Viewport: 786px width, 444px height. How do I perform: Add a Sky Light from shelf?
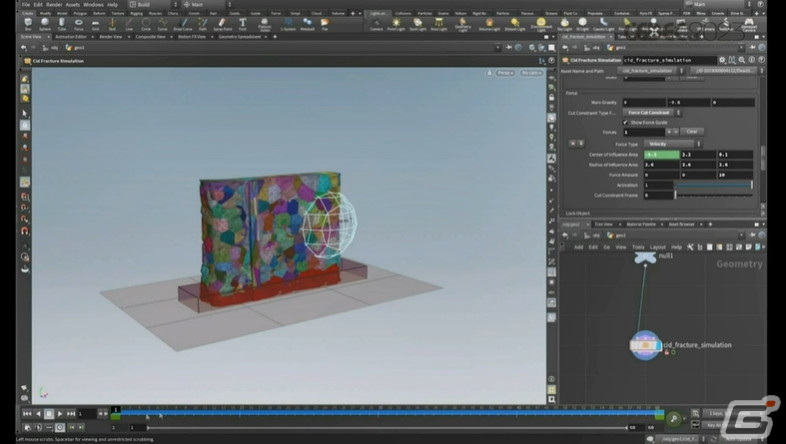pyautogui.click(x=565, y=24)
